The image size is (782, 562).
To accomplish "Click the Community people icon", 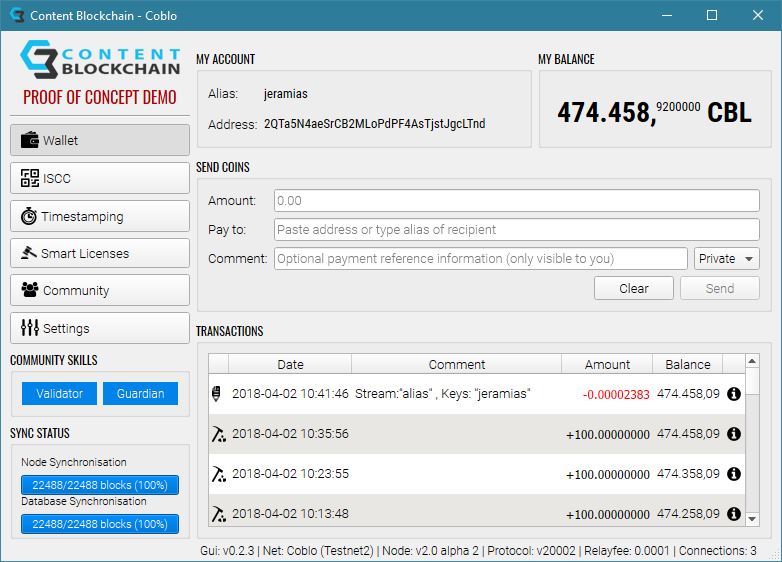I will [29, 290].
